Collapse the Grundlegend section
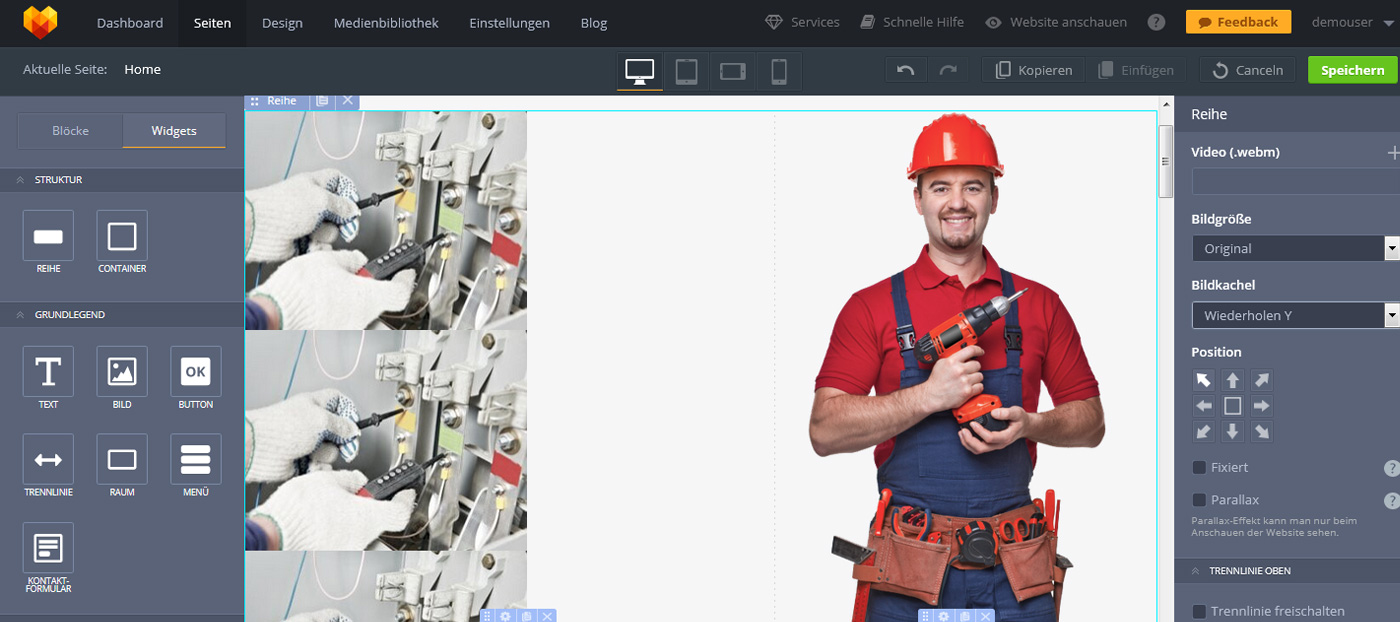Viewport: 1400px width, 622px height. 20,315
